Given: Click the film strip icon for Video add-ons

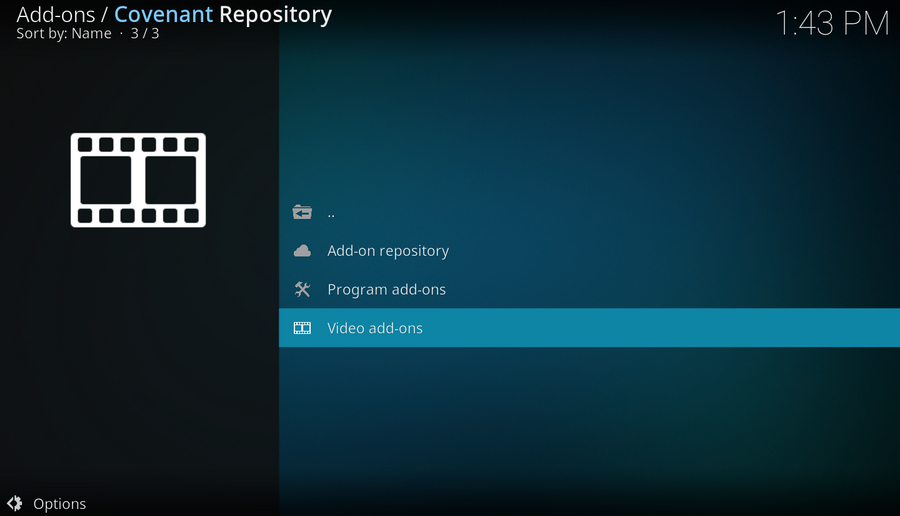Looking at the screenshot, I should pyautogui.click(x=302, y=328).
